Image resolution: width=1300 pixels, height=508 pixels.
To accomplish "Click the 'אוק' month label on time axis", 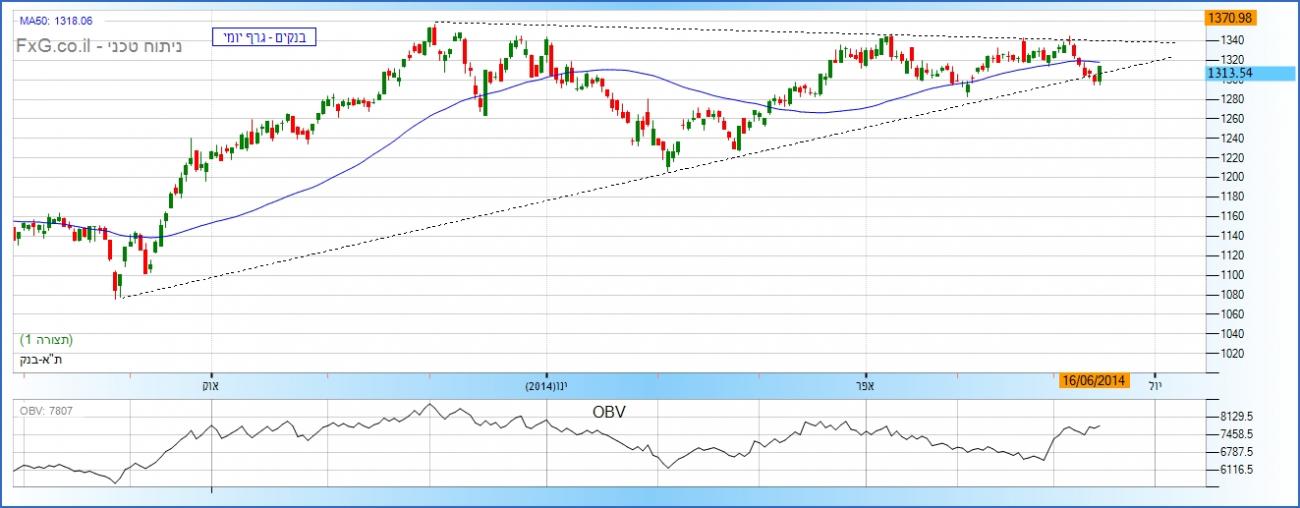I will (x=210, y=384).
